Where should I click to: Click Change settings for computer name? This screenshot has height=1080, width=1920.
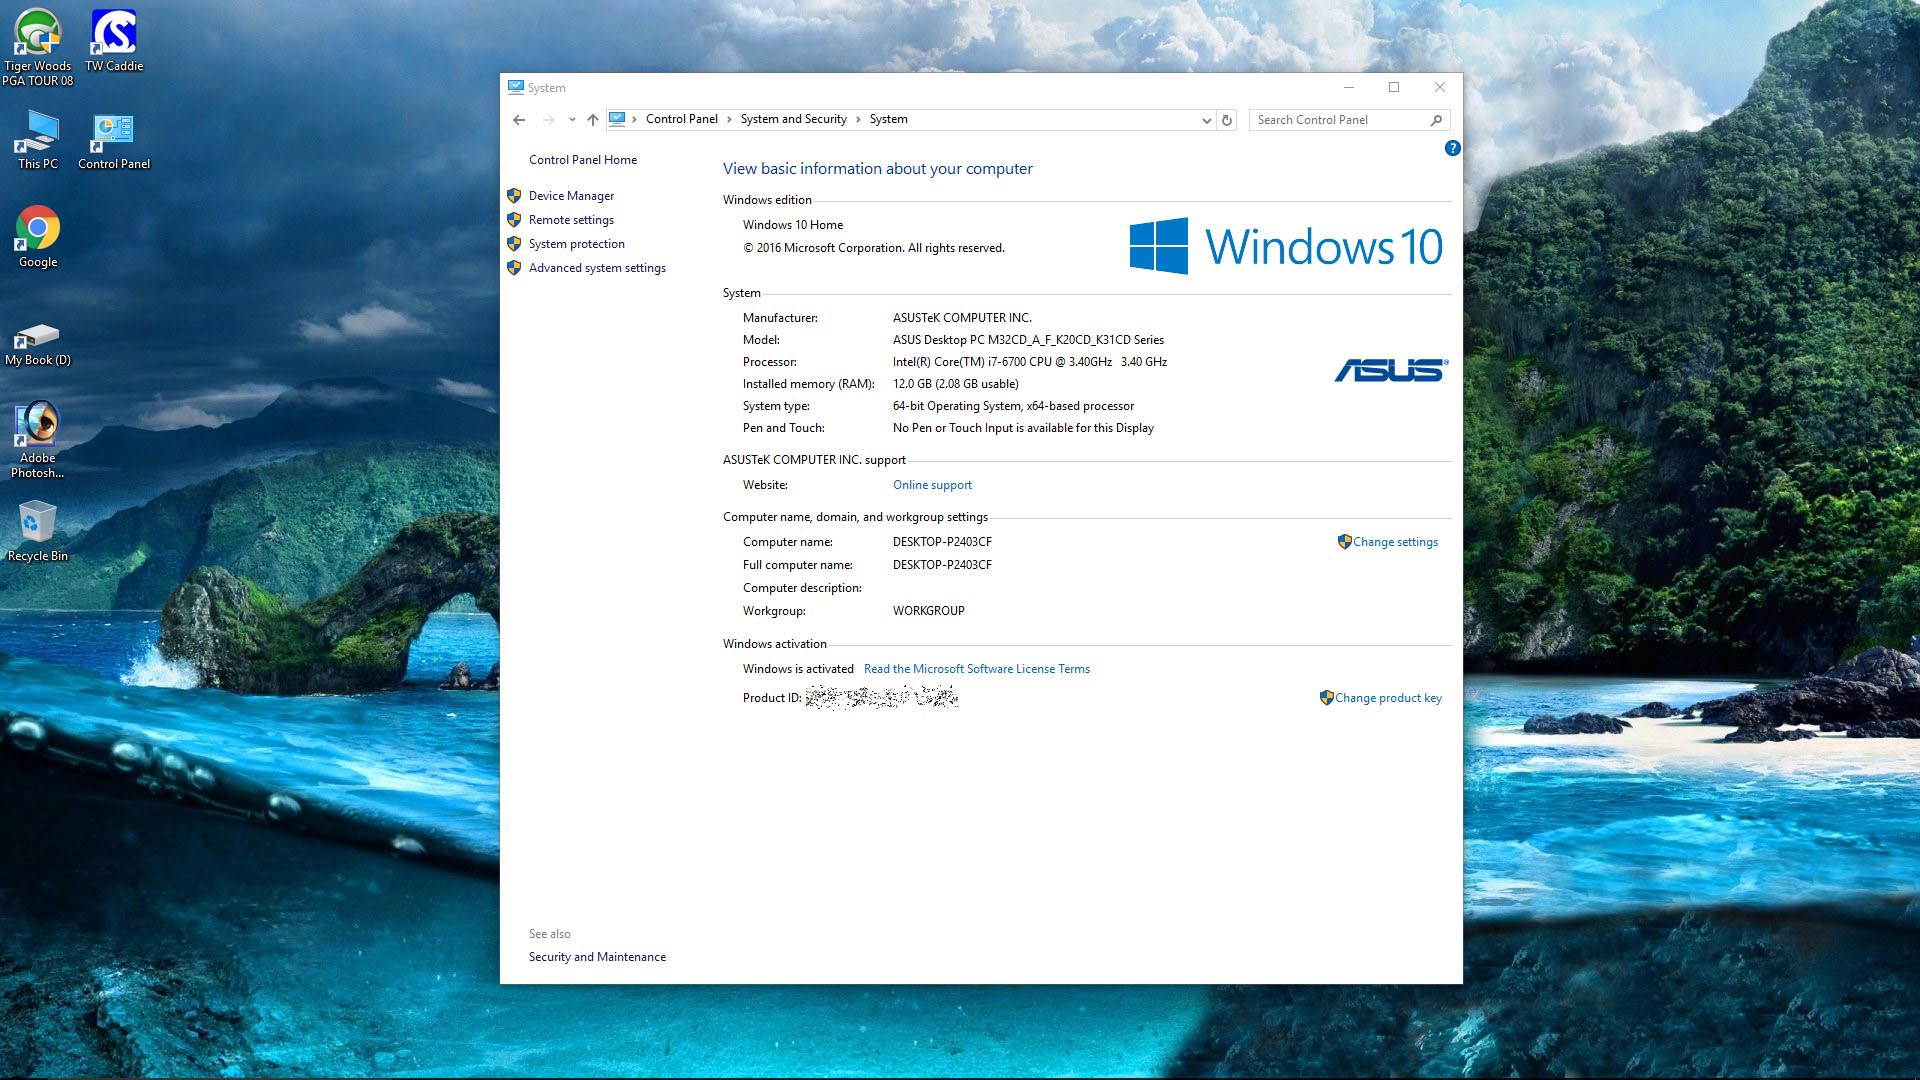point(1395,542)
